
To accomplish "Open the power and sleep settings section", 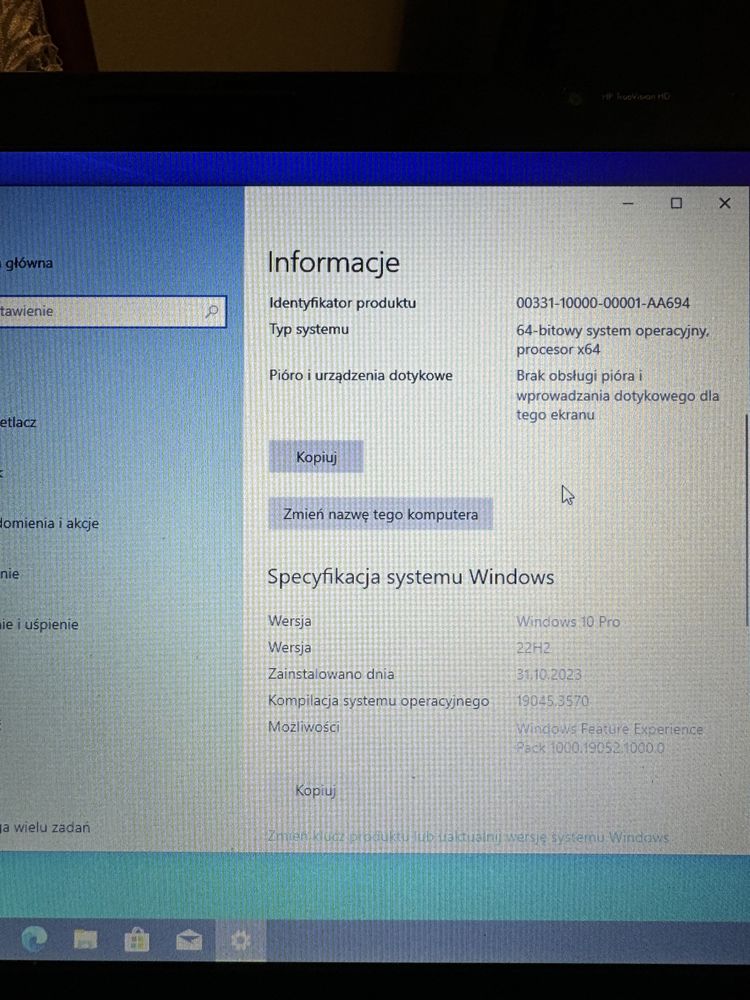I will pyautogui.click(x=40, y=624).
